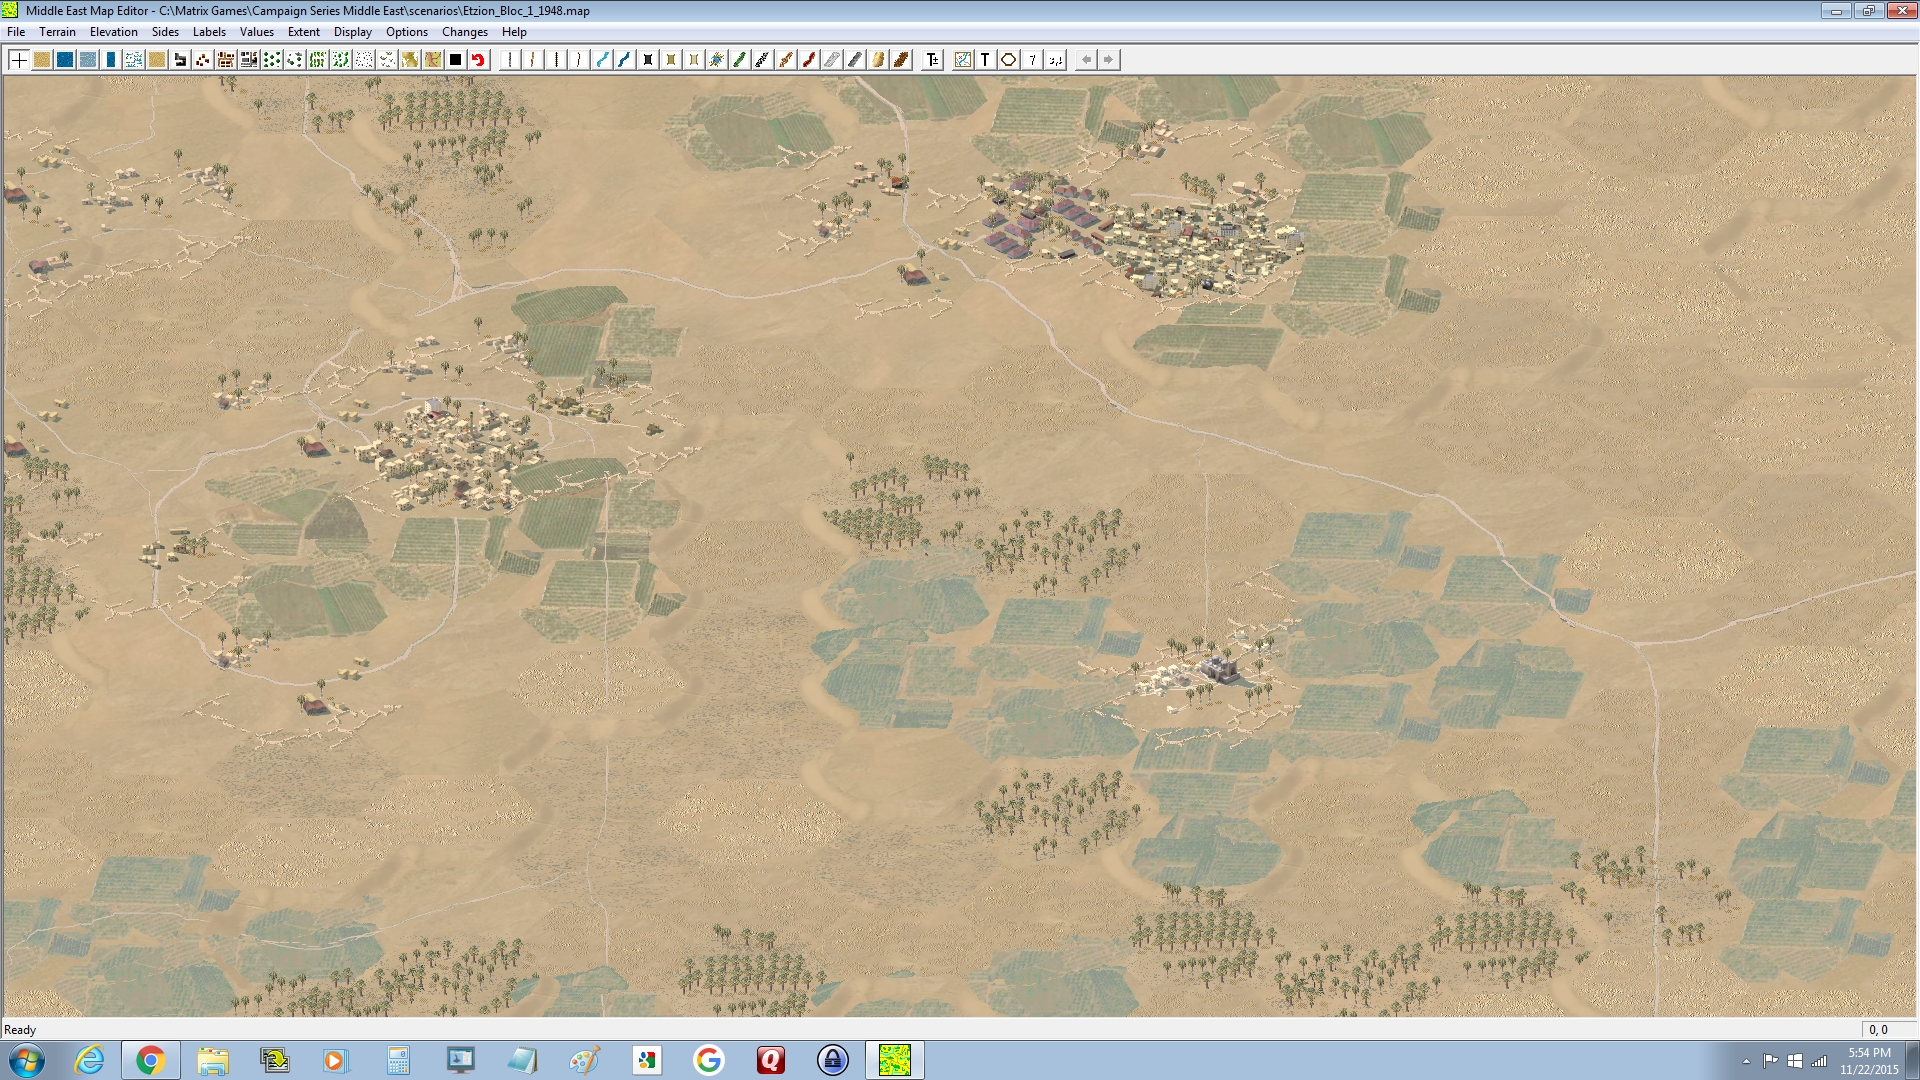This screenshot has width=1920, height=1080.
Task: Toggle the mini map view icon
Action: point(962,60)
